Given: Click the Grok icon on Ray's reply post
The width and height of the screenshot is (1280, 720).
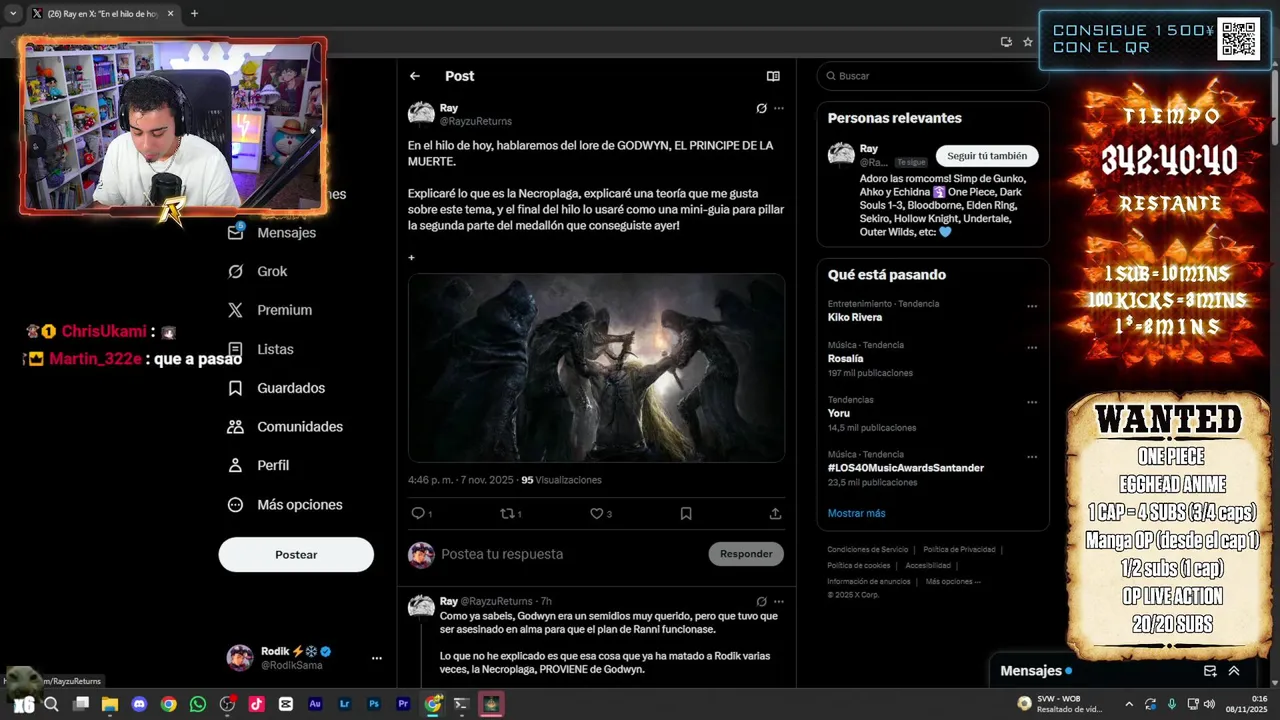Looking at the screenshot, I should tap(761, 602).
